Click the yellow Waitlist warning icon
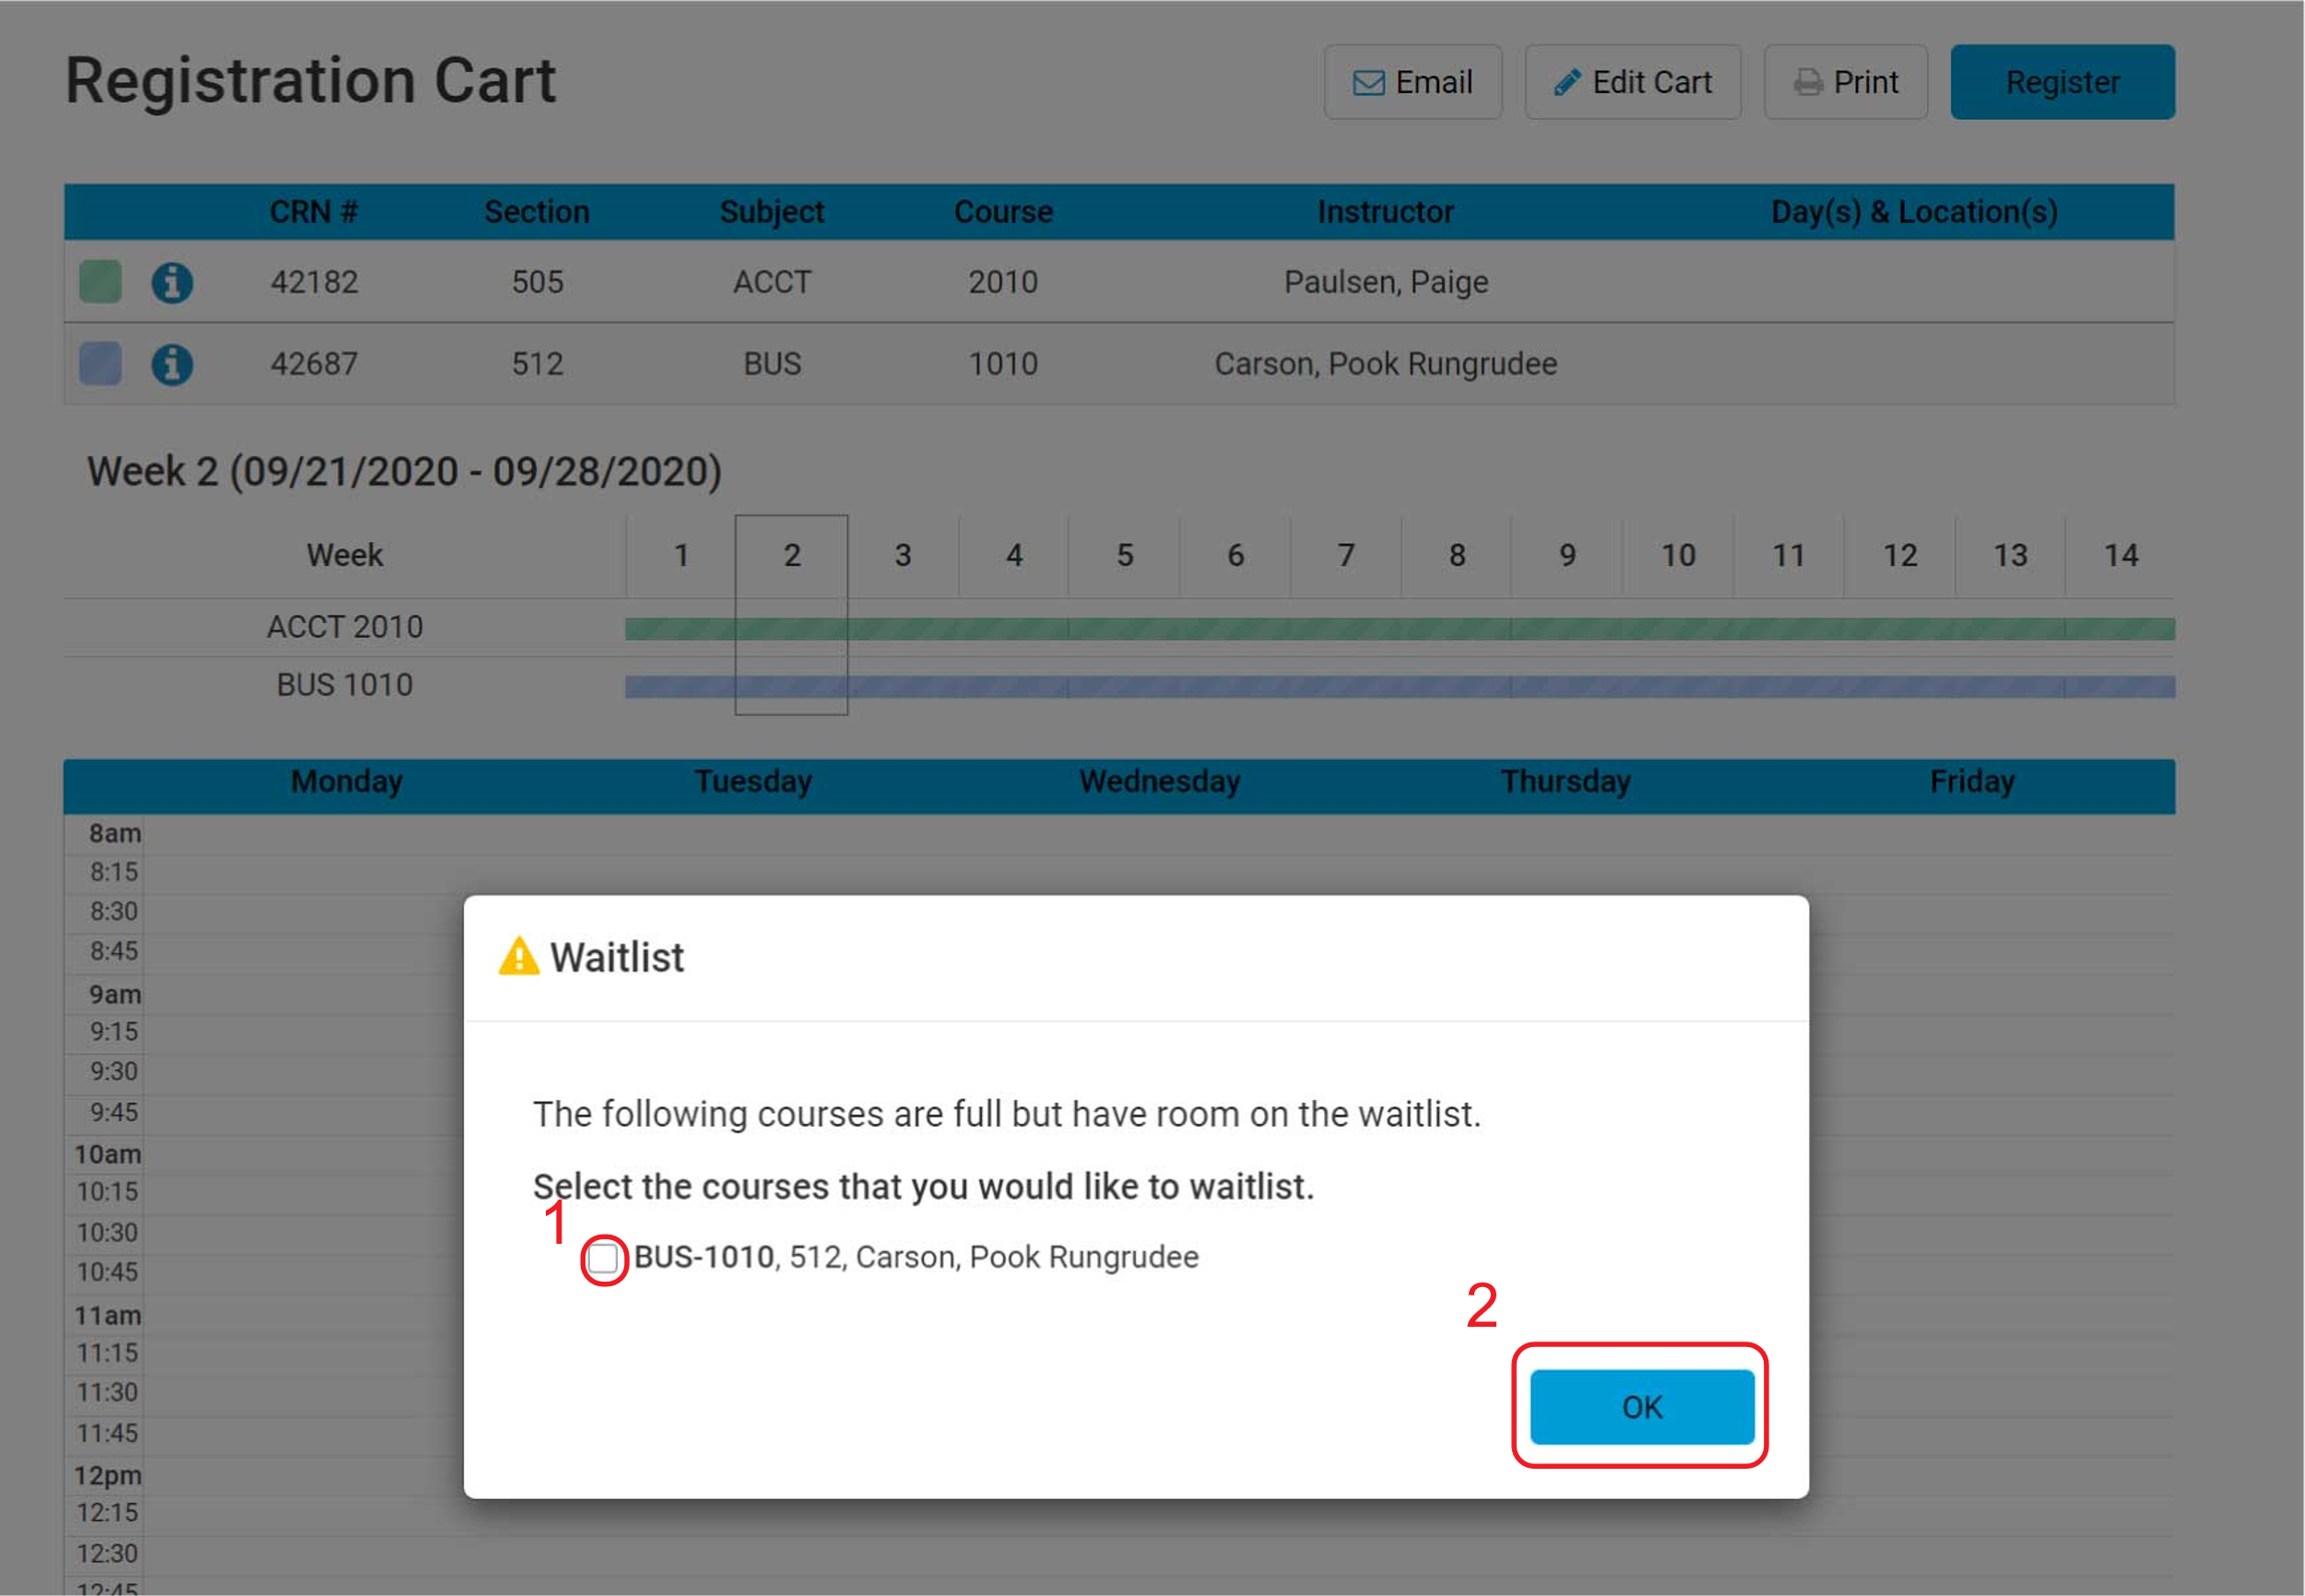 coord(518,956)
